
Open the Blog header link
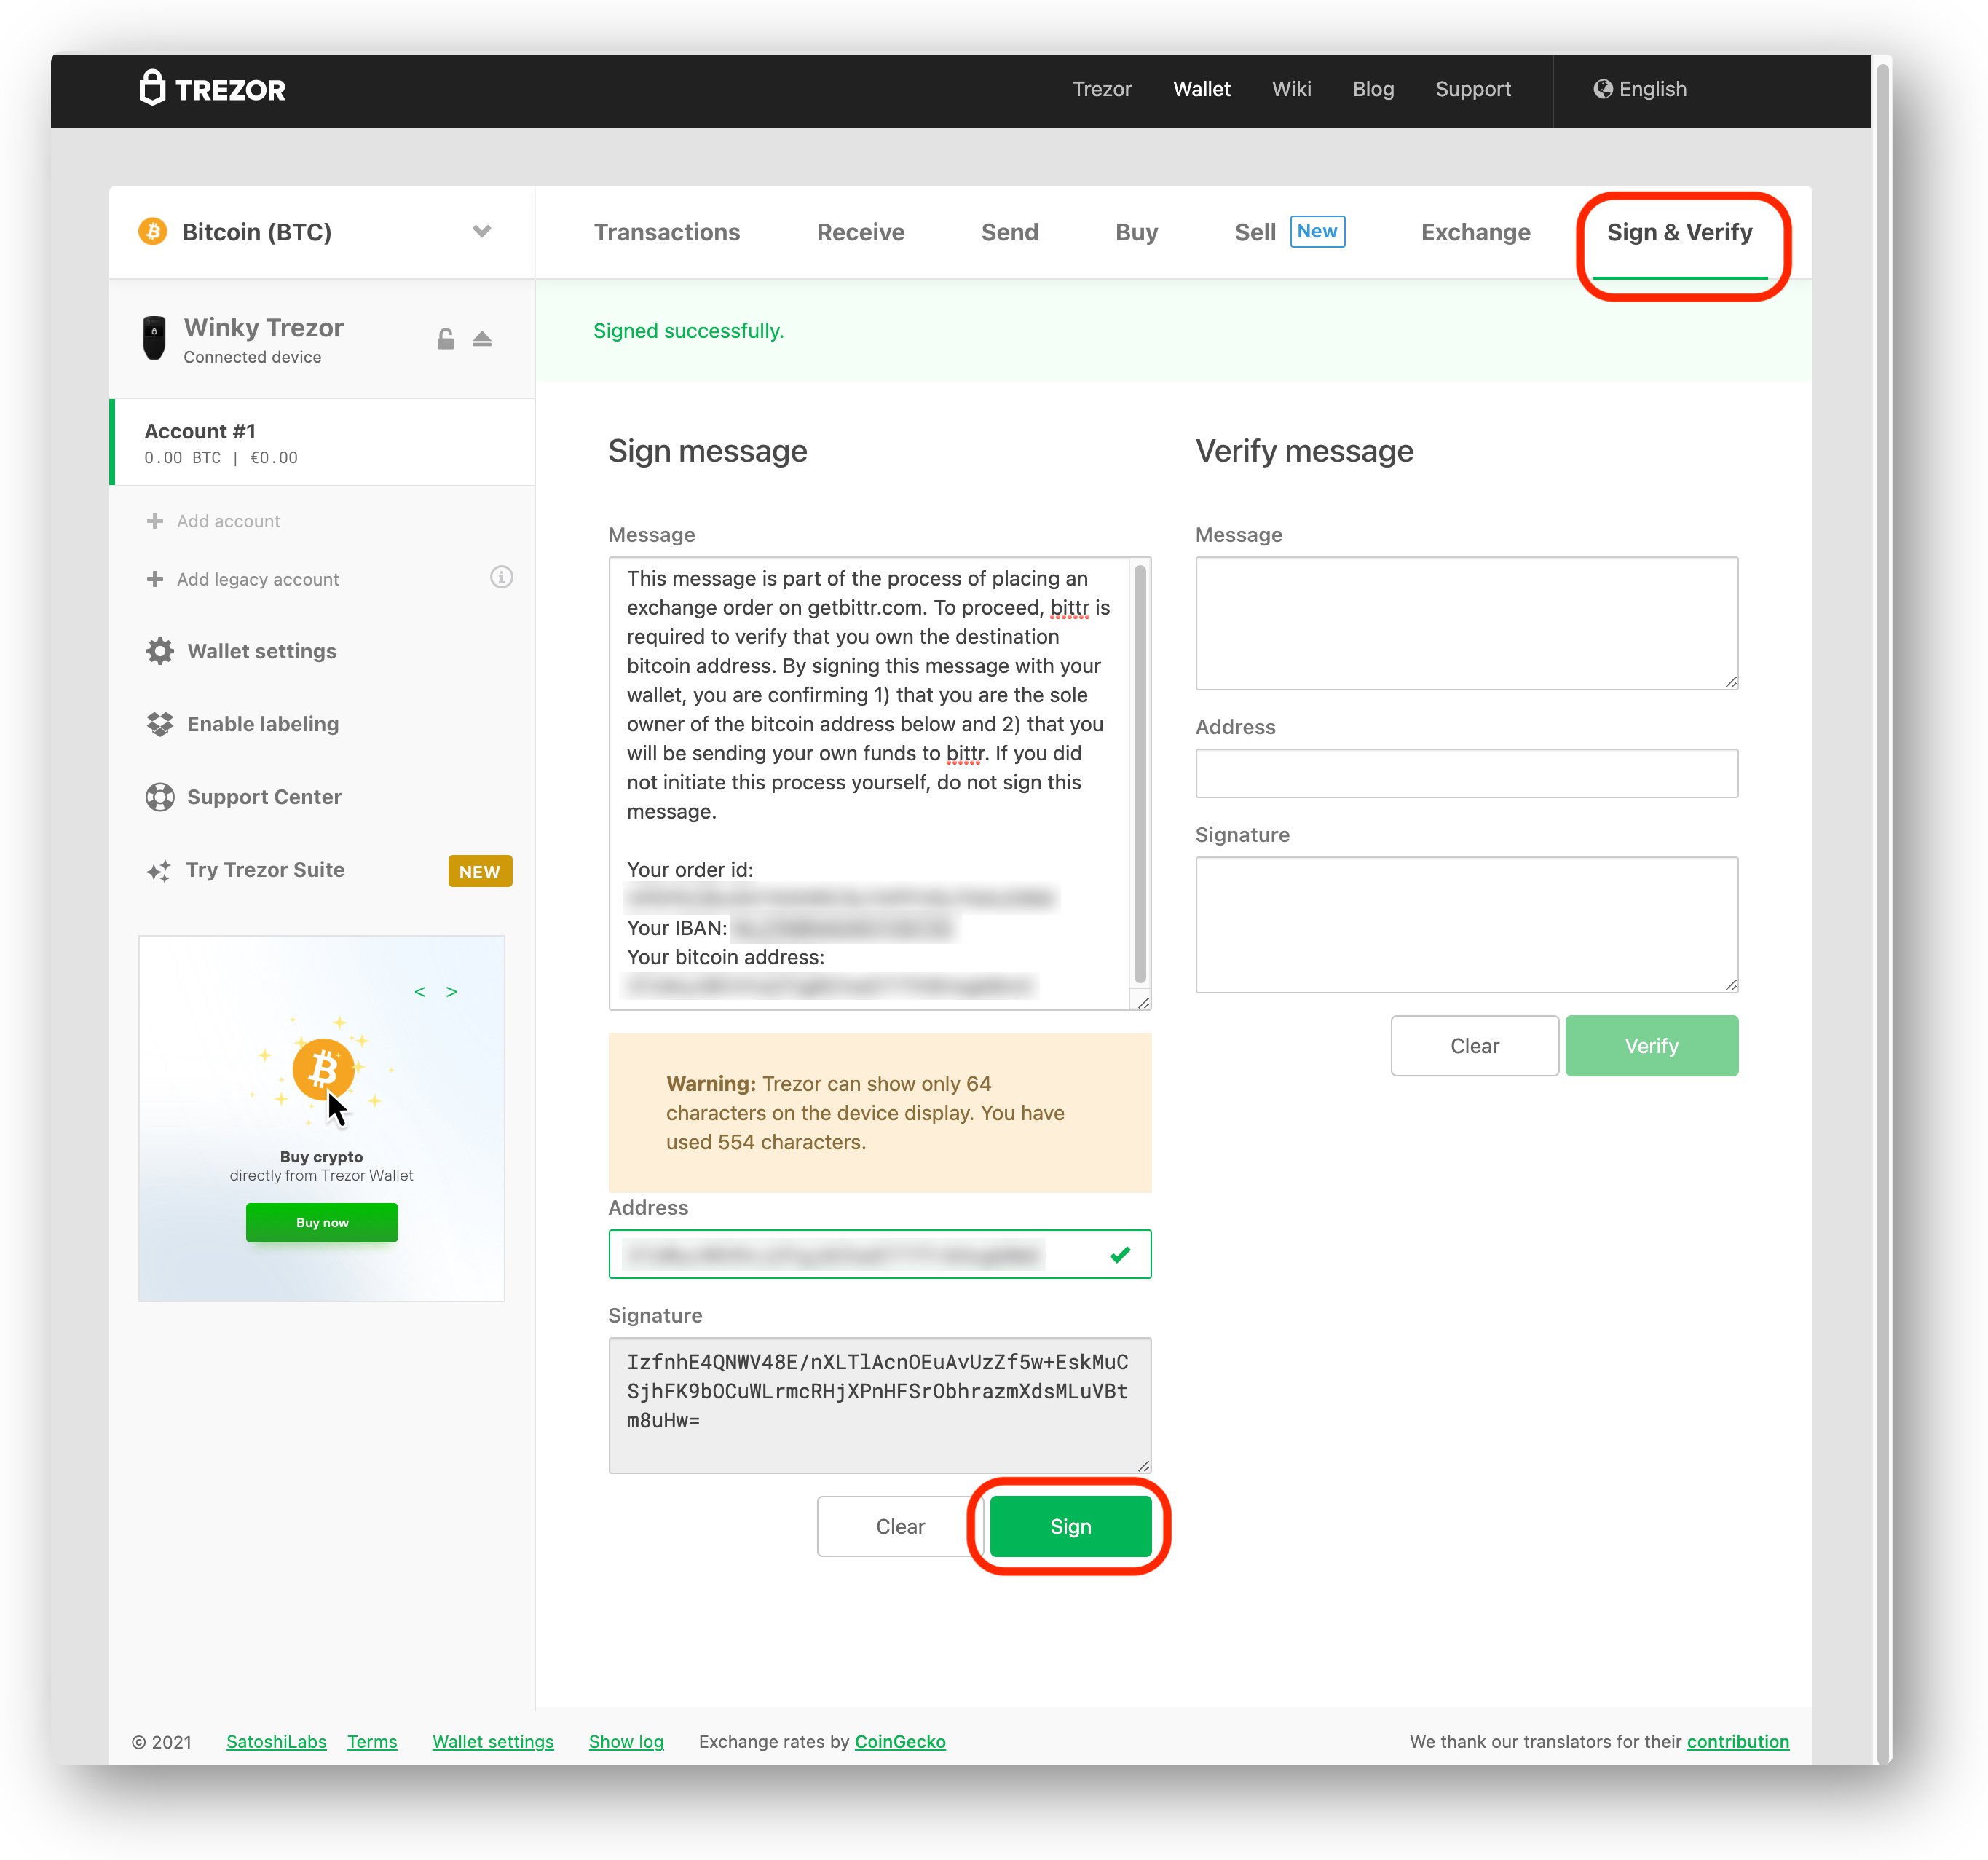click(1373, 89)
